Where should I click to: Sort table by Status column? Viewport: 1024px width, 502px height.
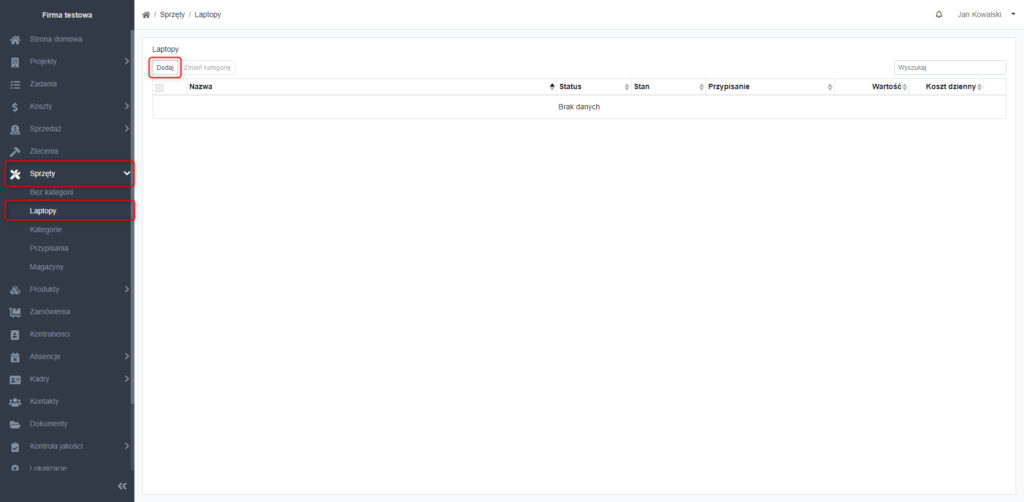coord(594,86)
